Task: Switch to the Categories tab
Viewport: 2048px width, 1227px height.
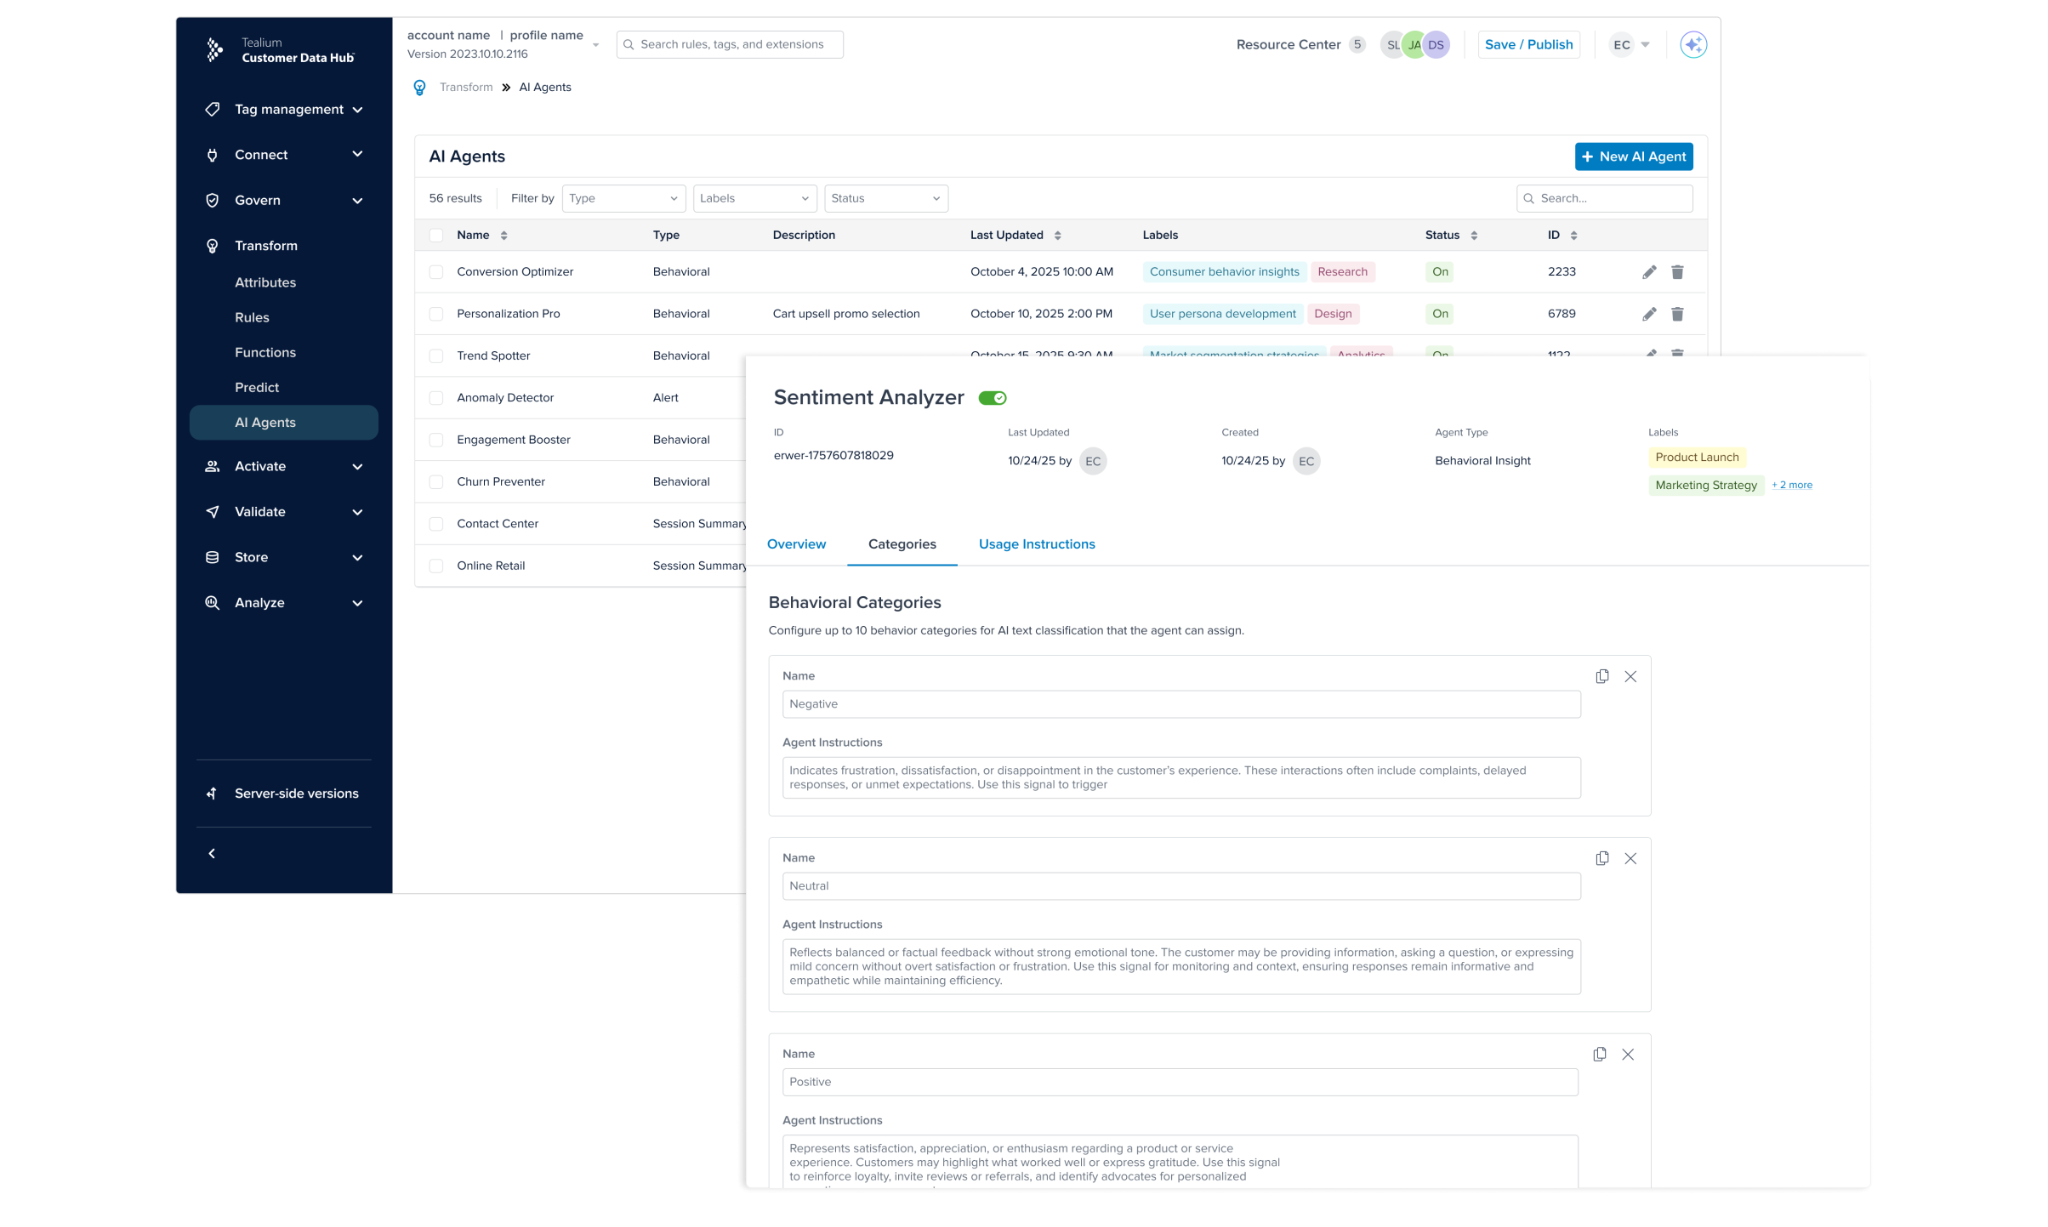Action: coord(902,545)
